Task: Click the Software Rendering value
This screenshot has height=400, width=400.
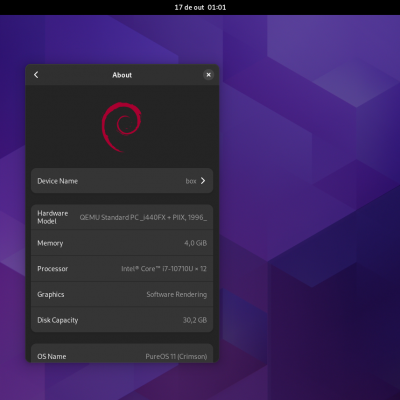Action: click(x=177, y=294)
